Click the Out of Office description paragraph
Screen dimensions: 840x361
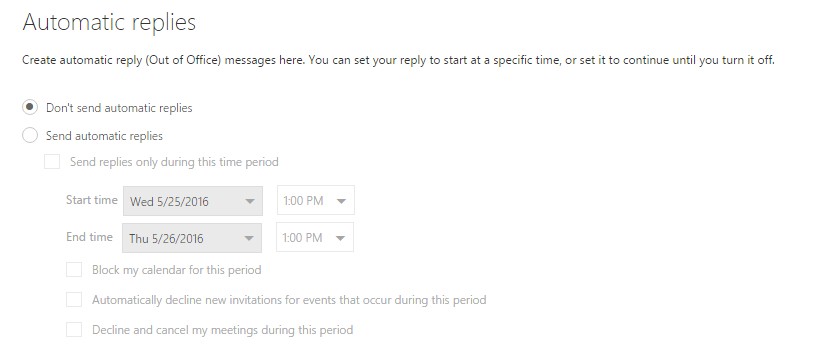click(399, 60)
